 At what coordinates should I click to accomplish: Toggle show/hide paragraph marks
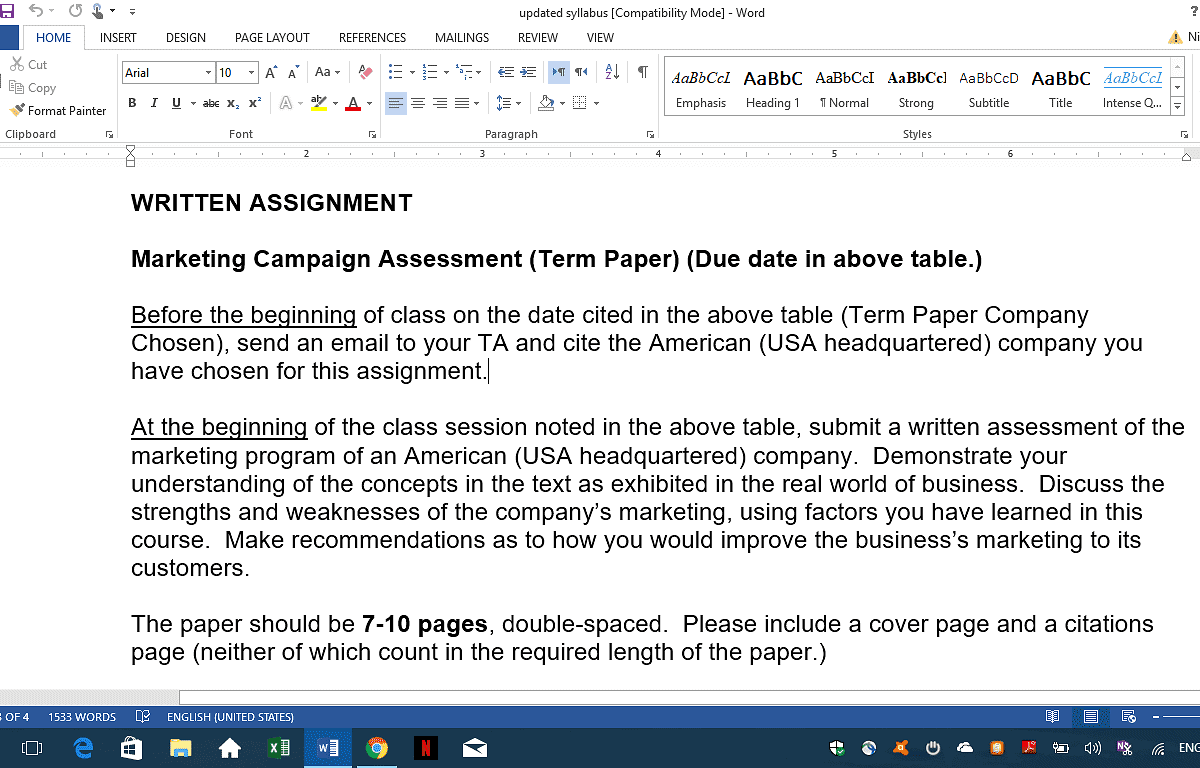pos(643,72)
